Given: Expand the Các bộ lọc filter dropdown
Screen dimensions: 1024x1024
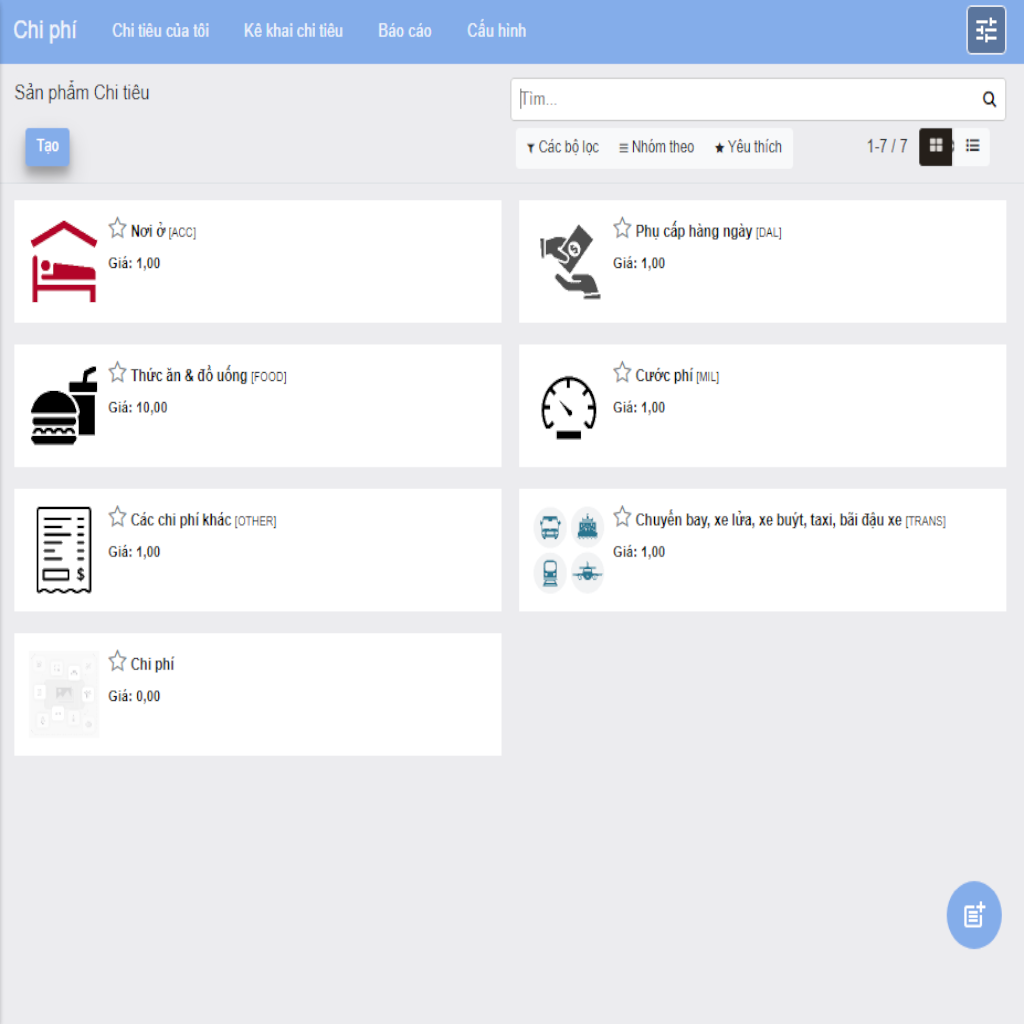Looking at the screenshot, I should coord(563,148).
